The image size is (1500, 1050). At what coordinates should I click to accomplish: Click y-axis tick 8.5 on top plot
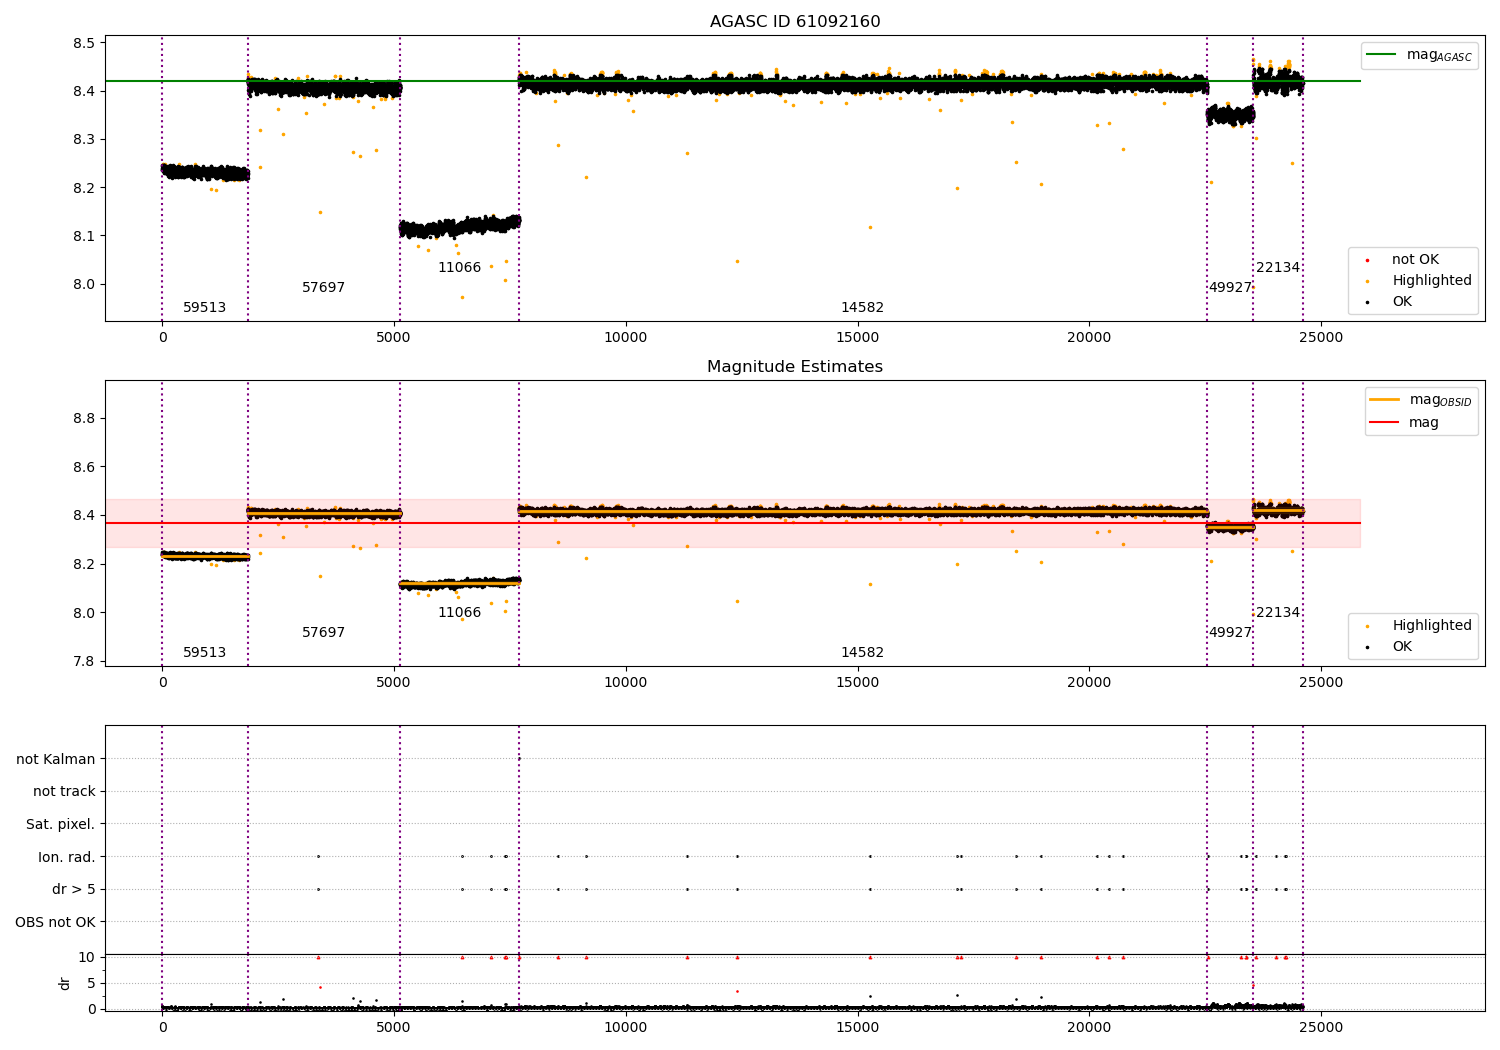click(x=83, y=44)
